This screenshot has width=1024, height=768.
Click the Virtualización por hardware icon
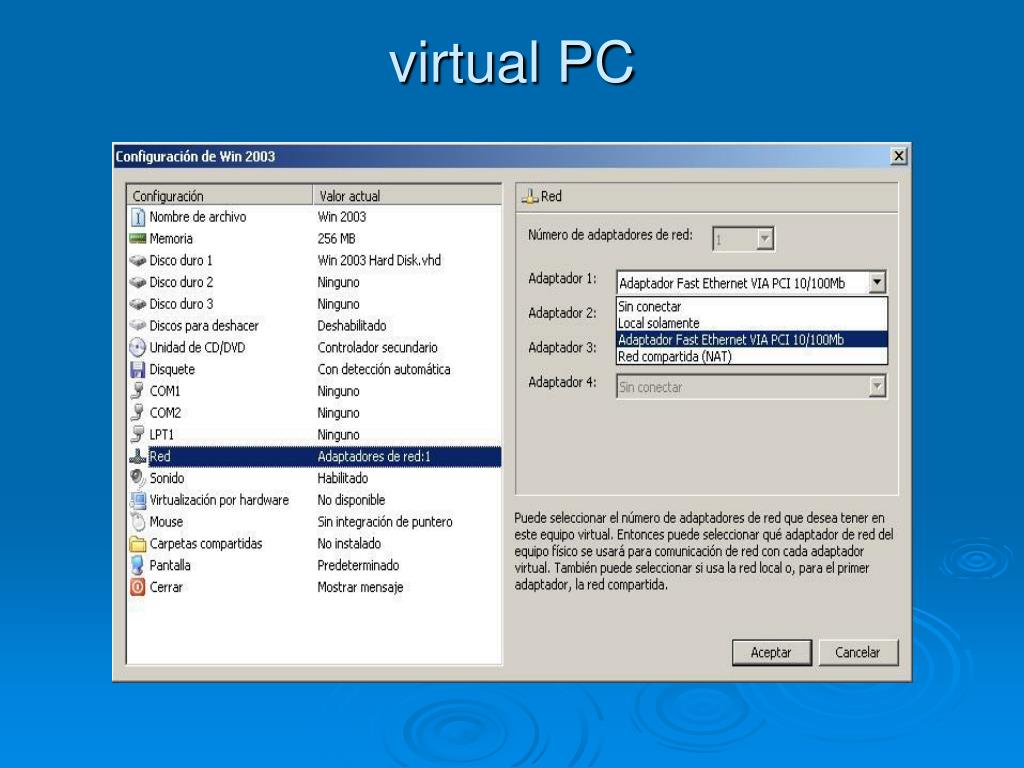138,500
